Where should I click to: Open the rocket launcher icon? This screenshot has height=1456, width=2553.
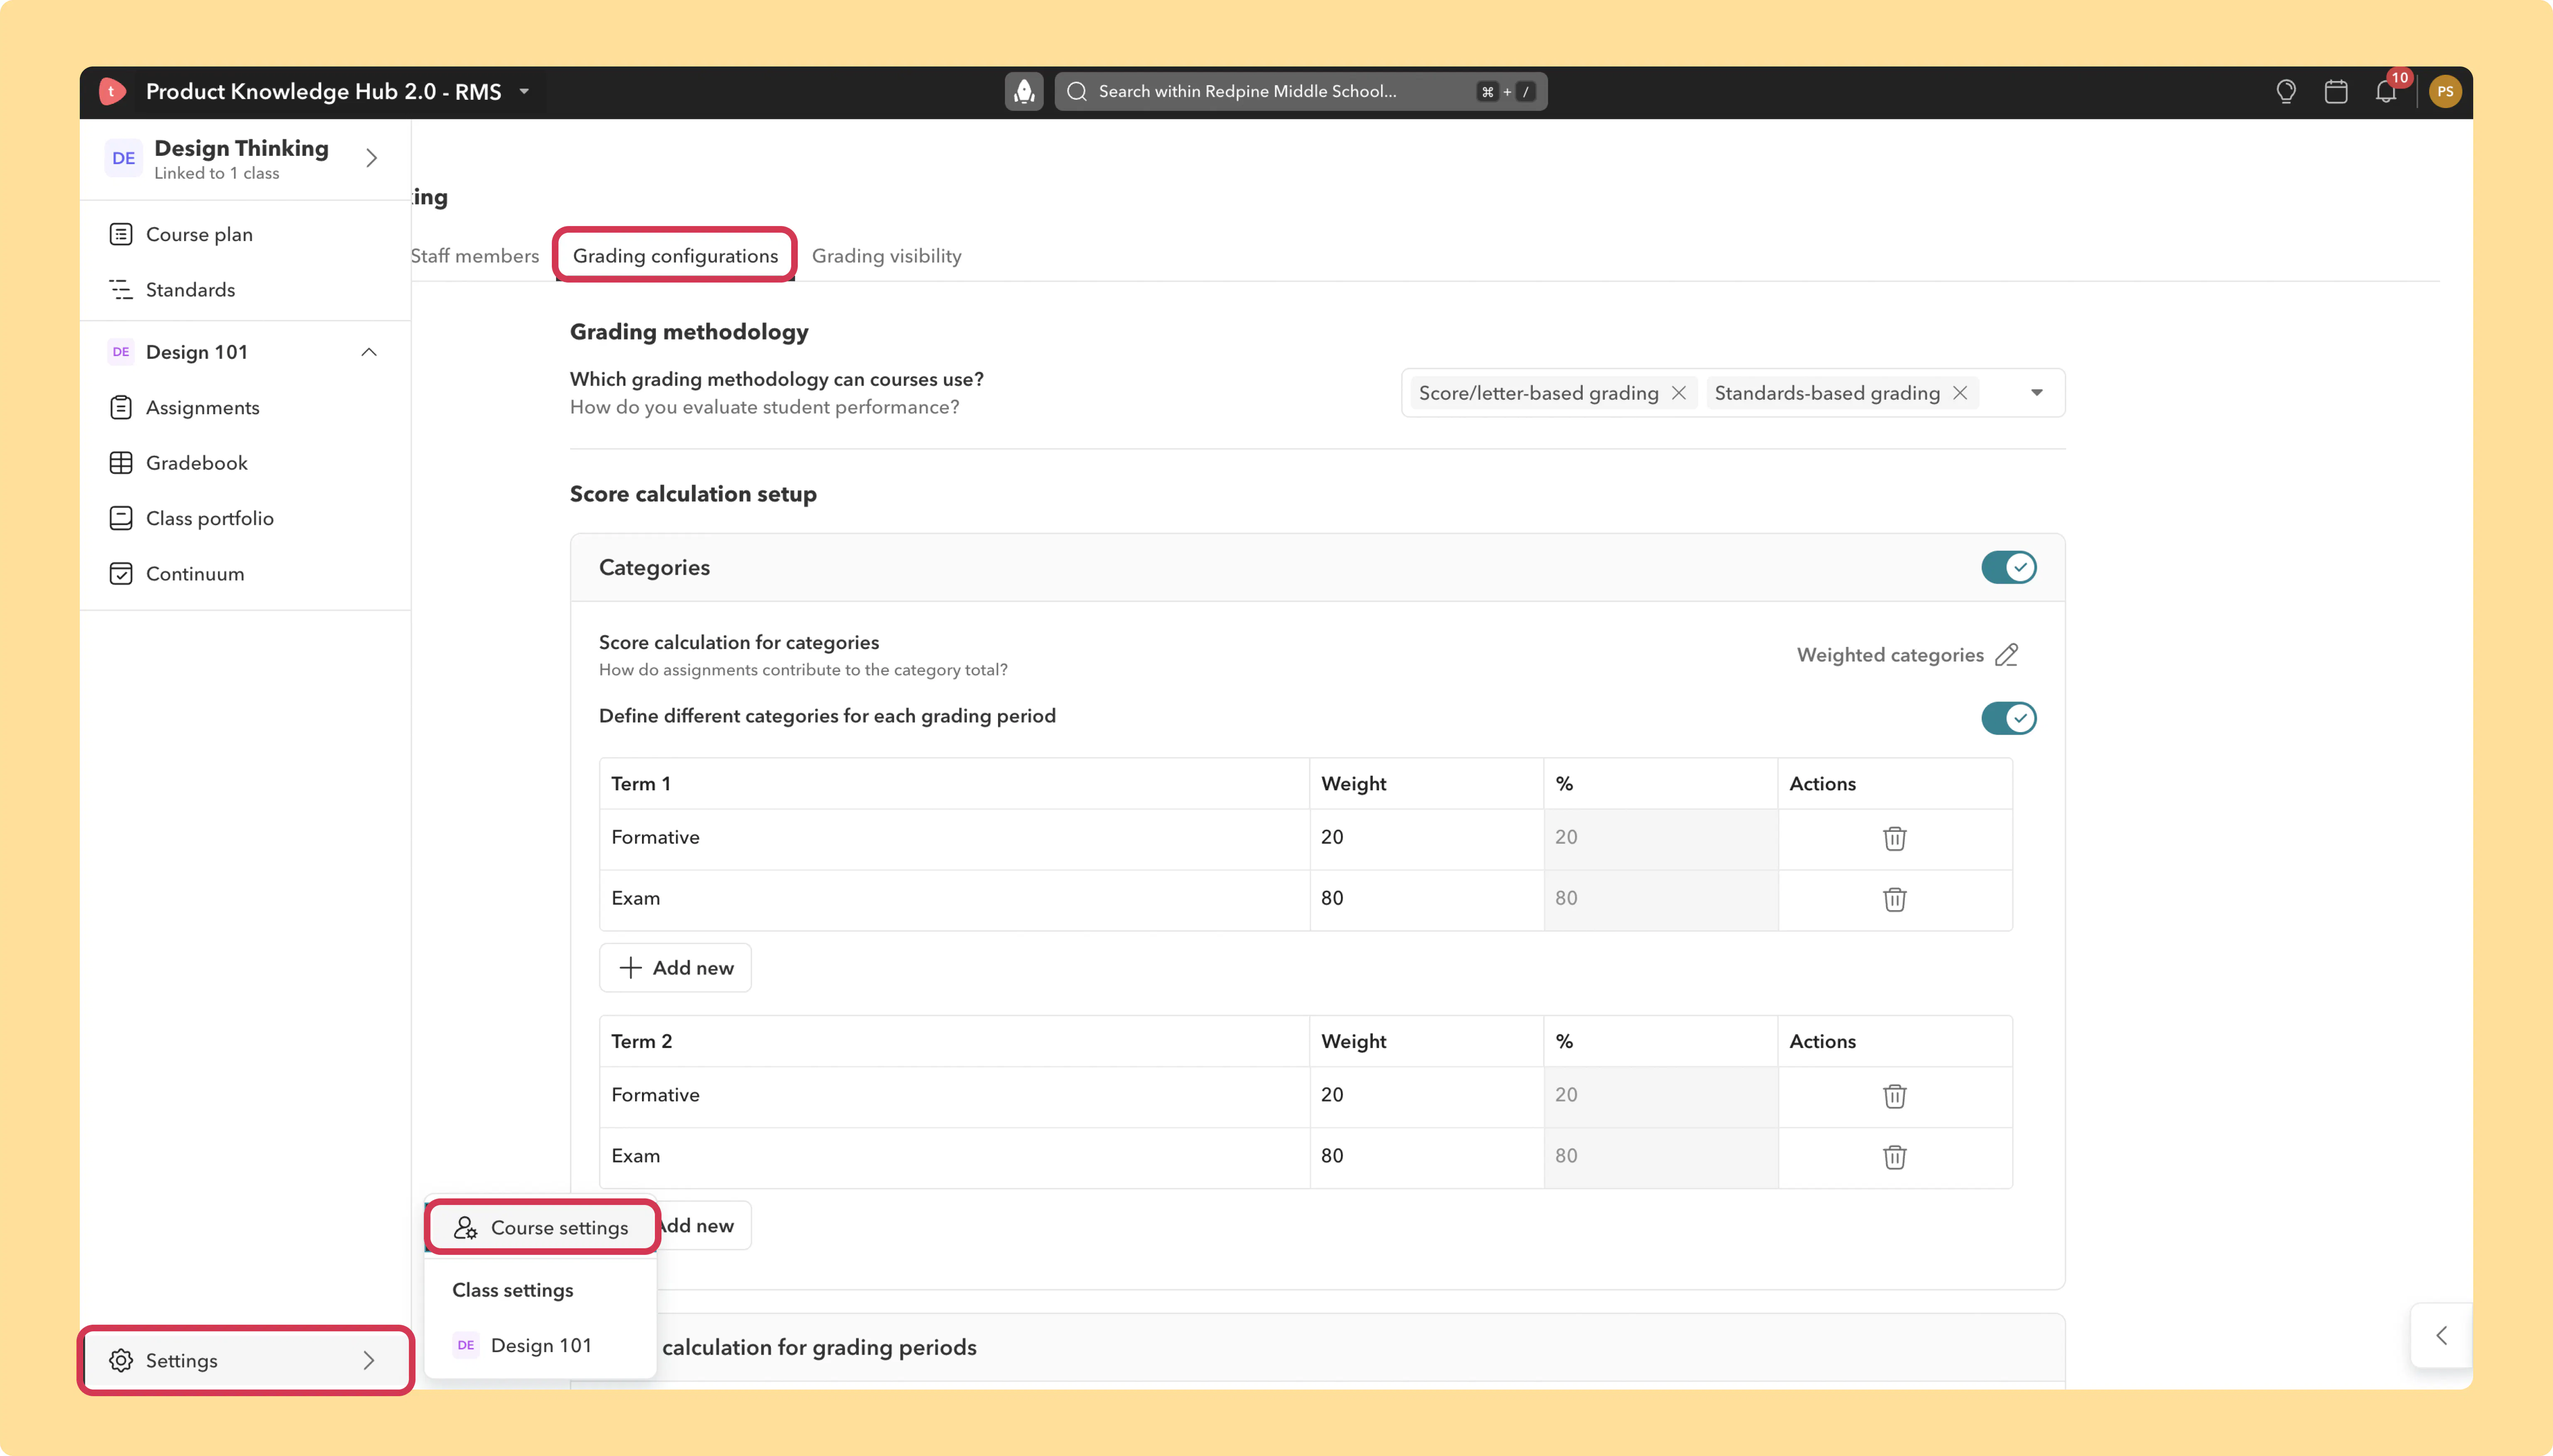click(1023, 92)
